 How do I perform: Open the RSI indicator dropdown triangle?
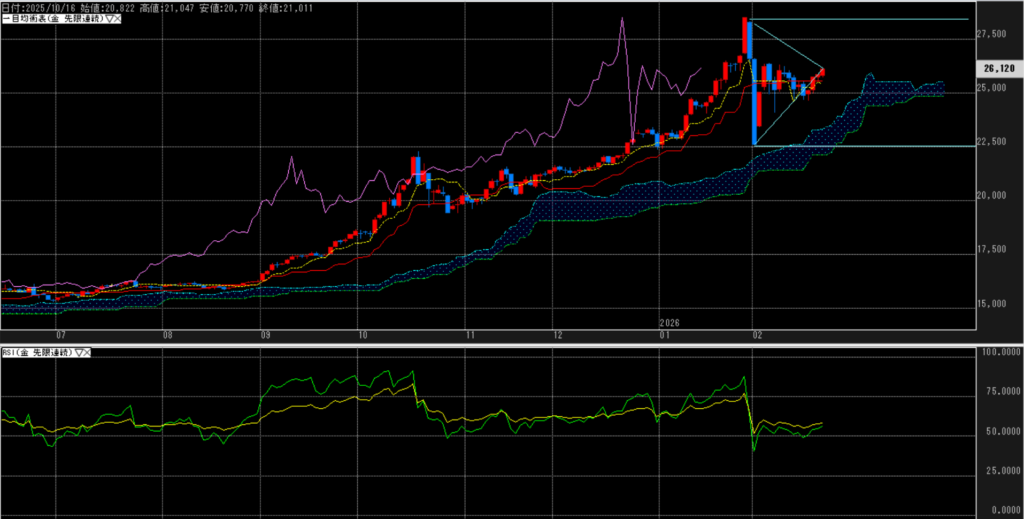[x=77, y=353]
